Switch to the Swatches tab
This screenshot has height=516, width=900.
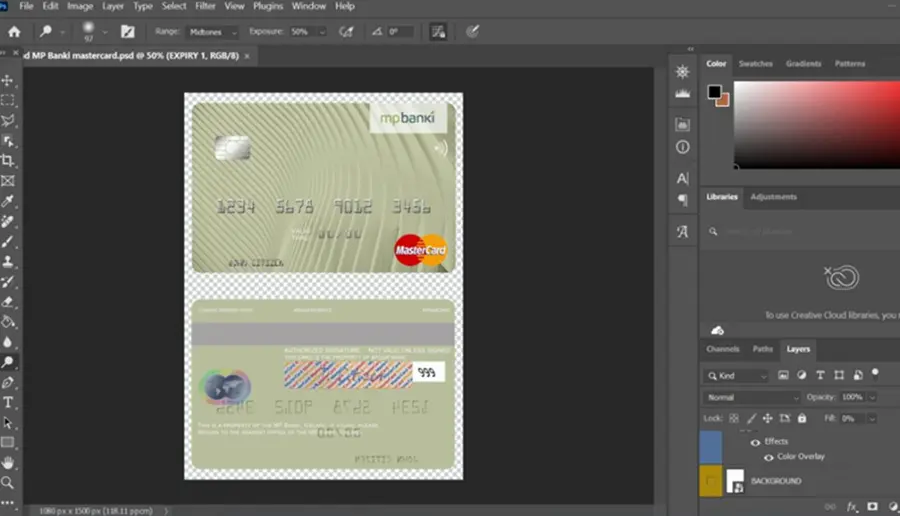click(755, 64)
